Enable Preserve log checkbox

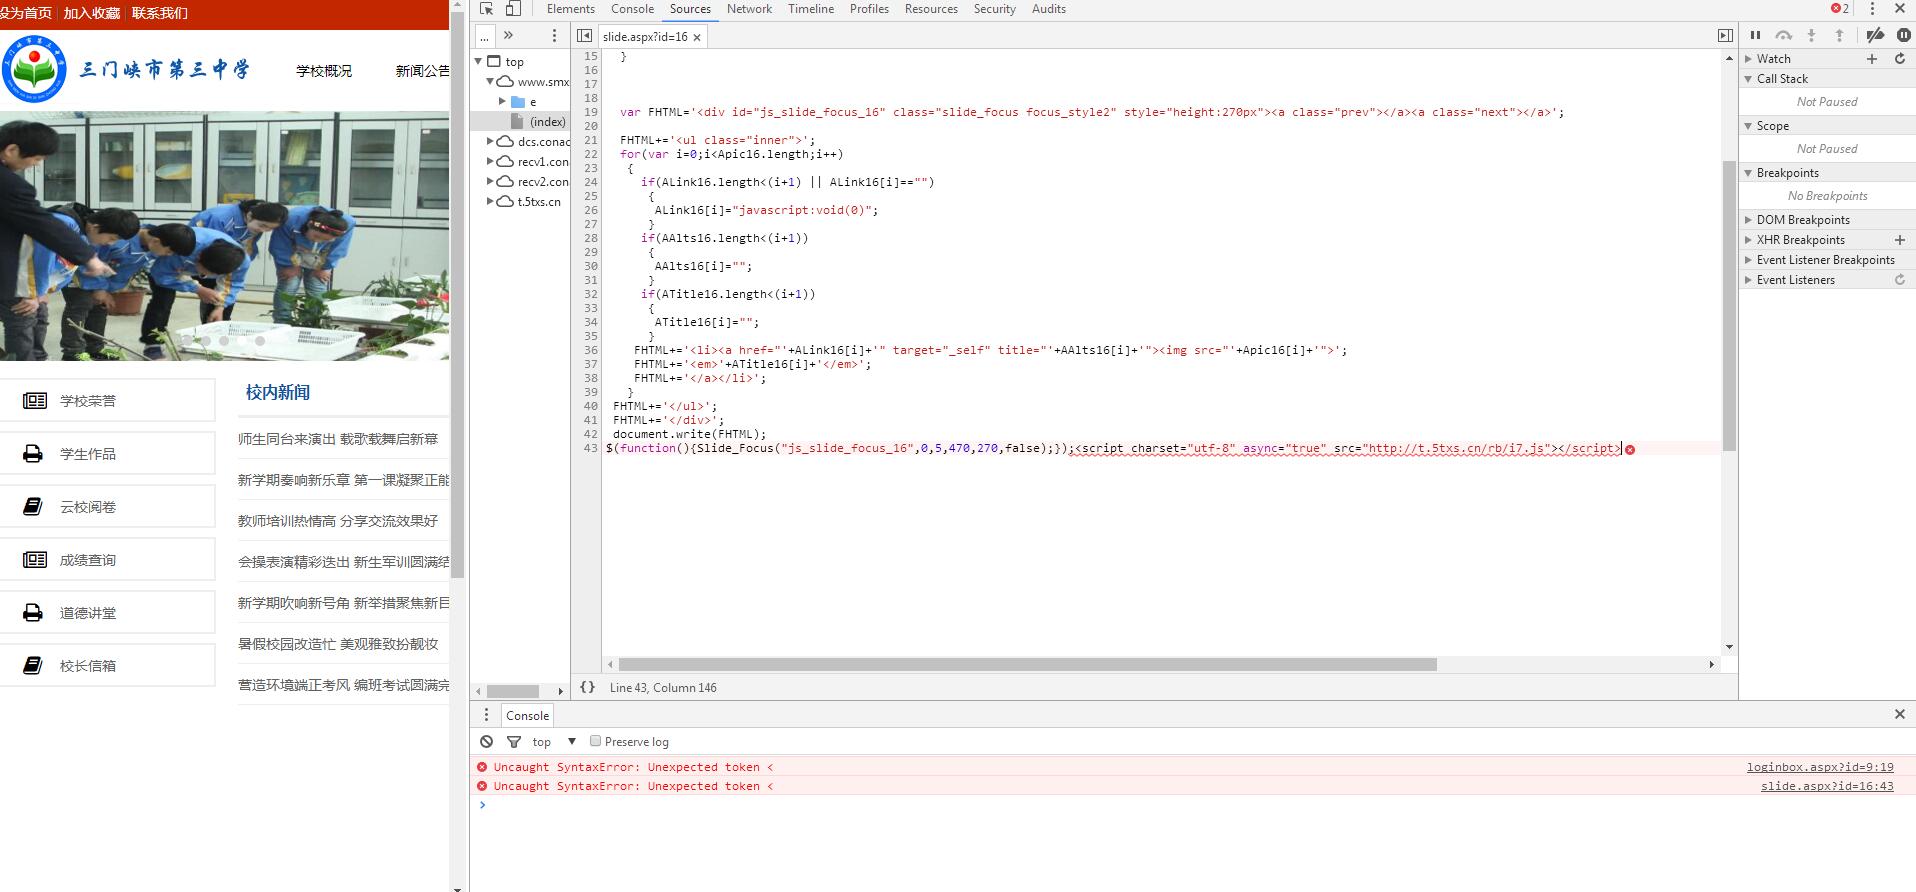(x=595, y=741)
